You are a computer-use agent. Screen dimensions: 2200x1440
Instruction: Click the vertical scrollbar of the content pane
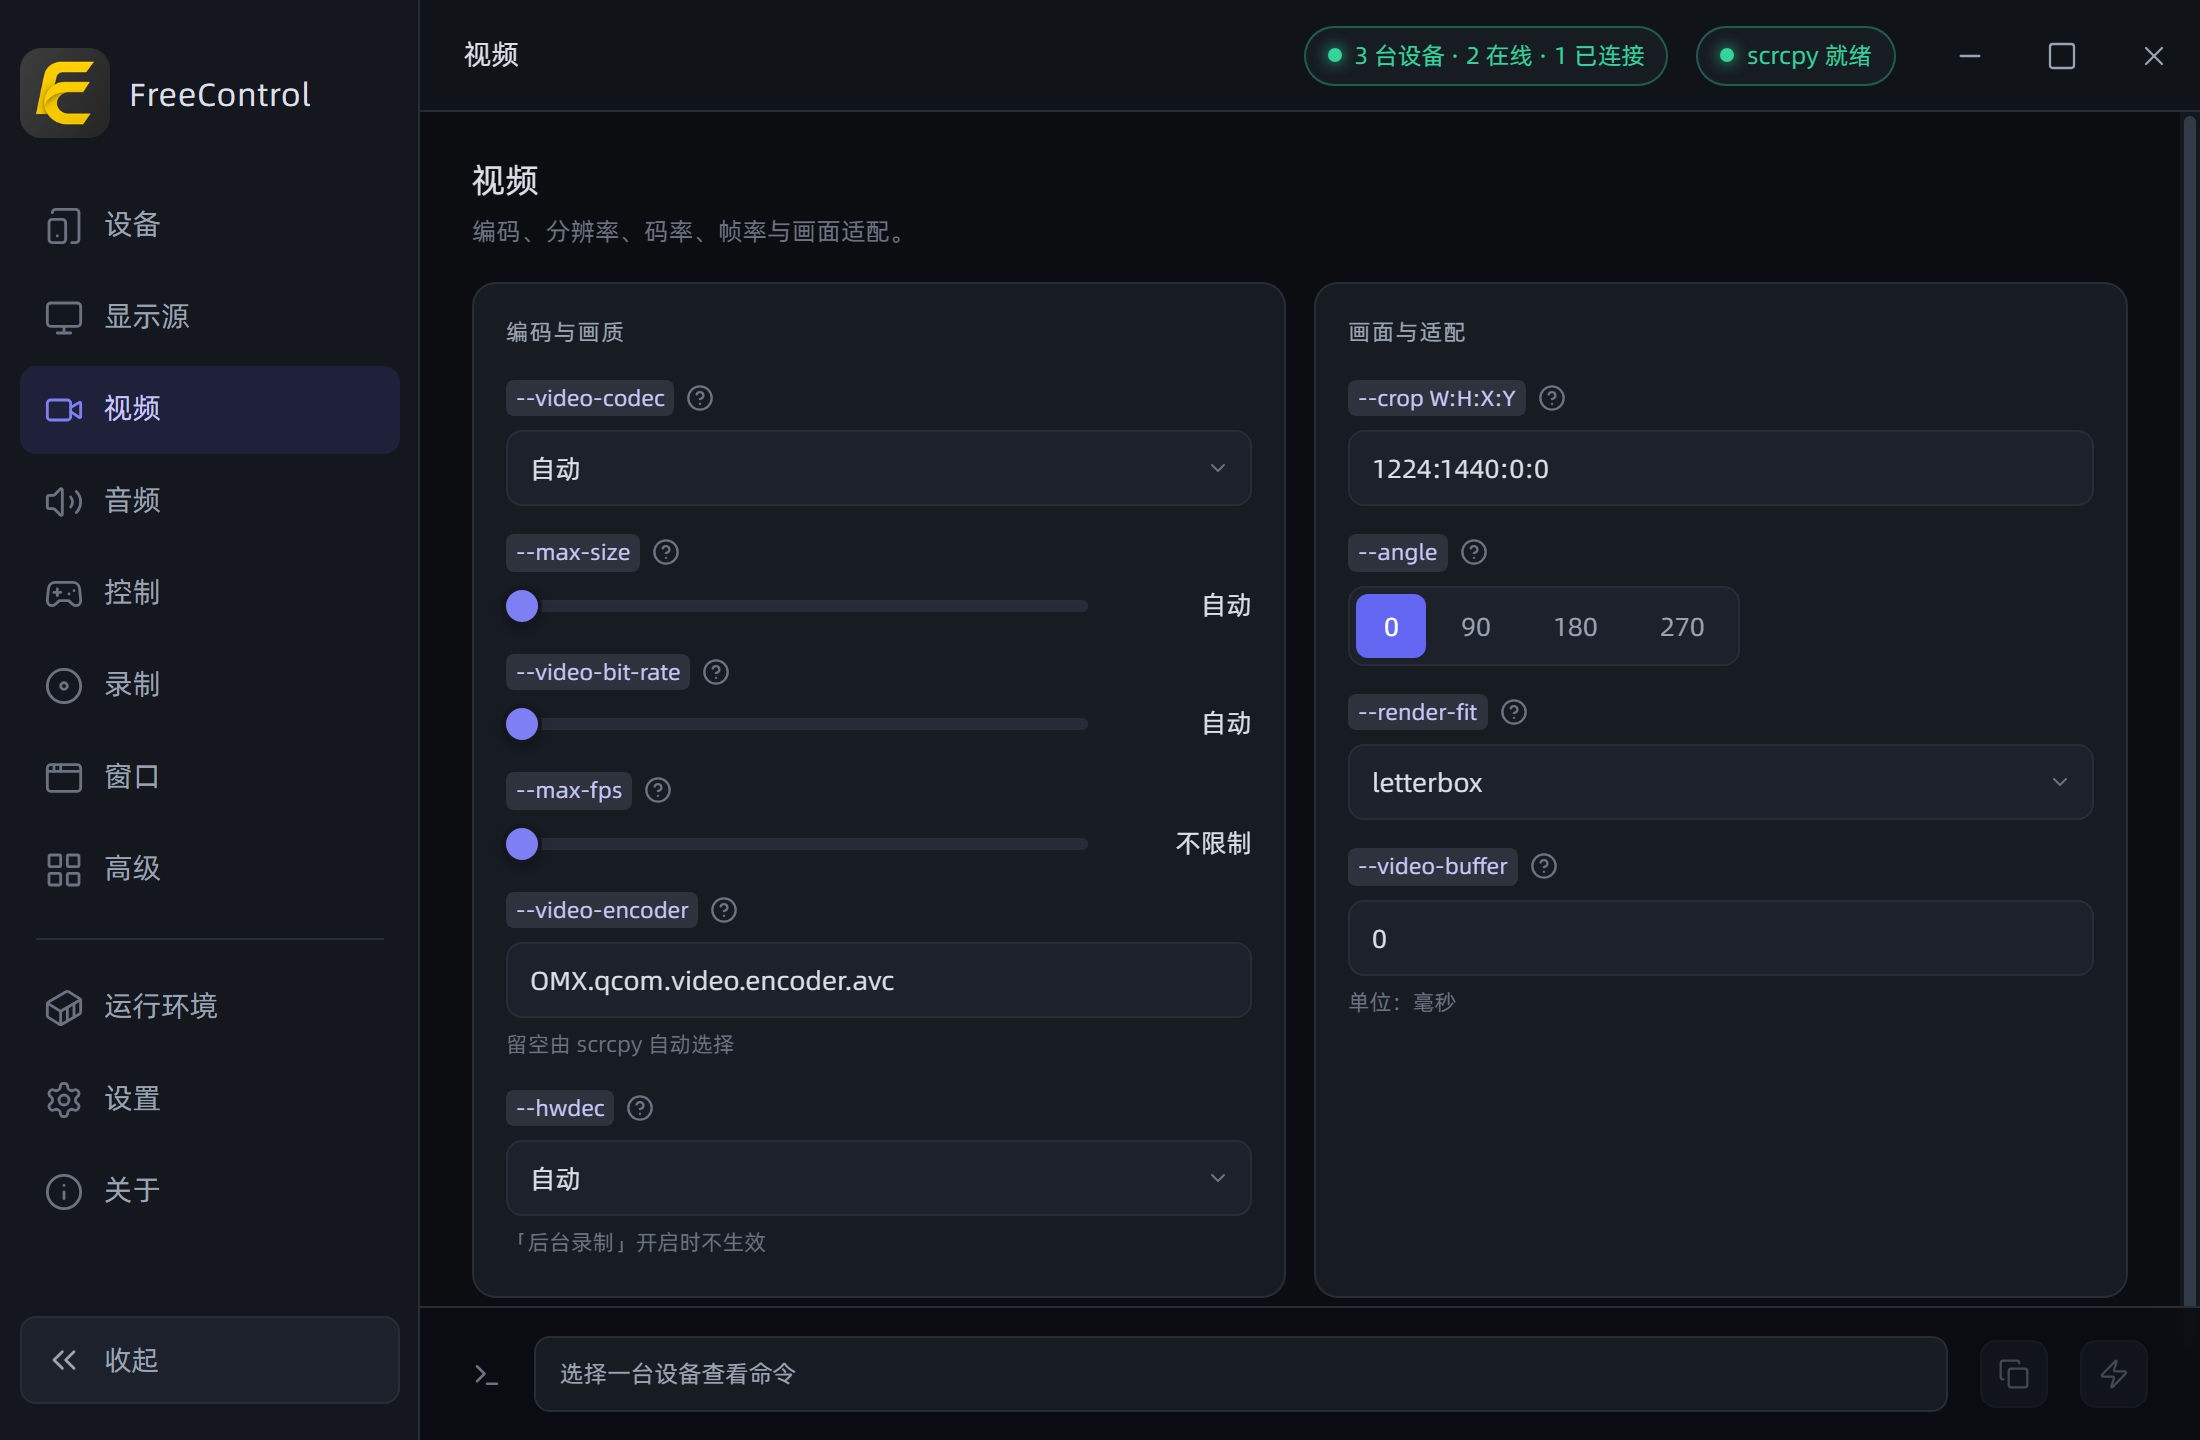tap(2190, 710)
